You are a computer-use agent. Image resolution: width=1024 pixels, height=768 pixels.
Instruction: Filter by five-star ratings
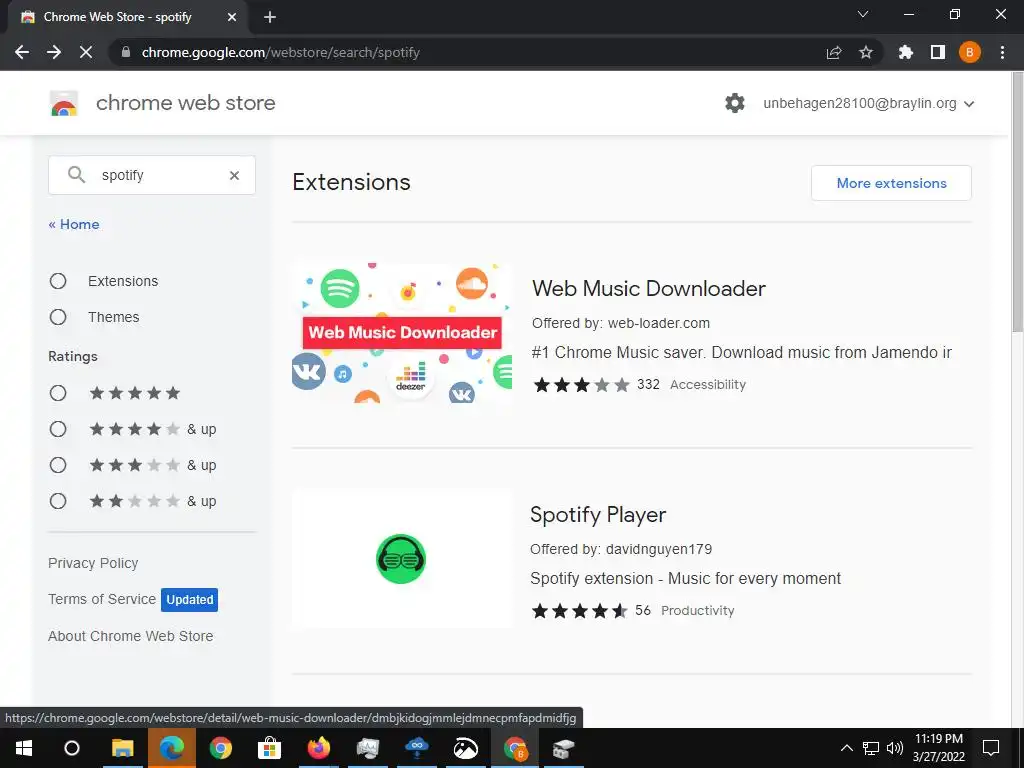tap(58, 393)
